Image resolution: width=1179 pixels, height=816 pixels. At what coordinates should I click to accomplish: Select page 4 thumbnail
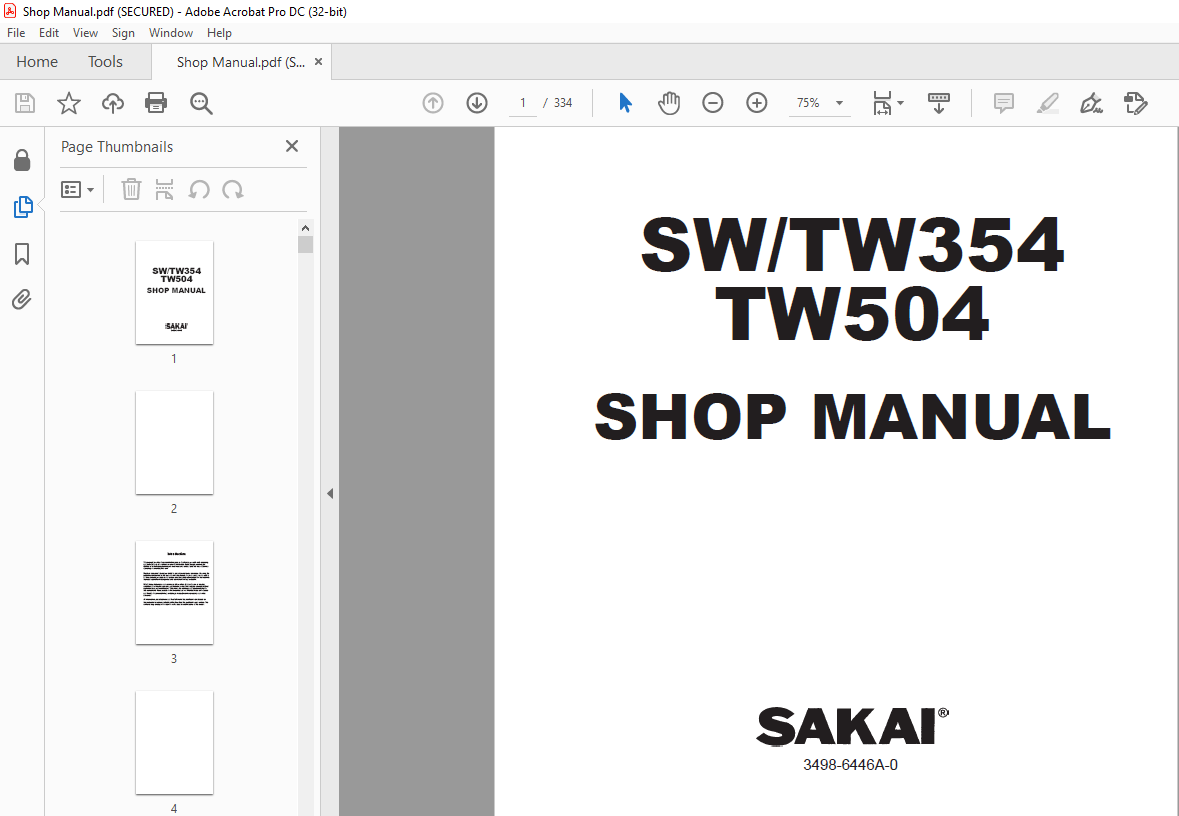174,742
